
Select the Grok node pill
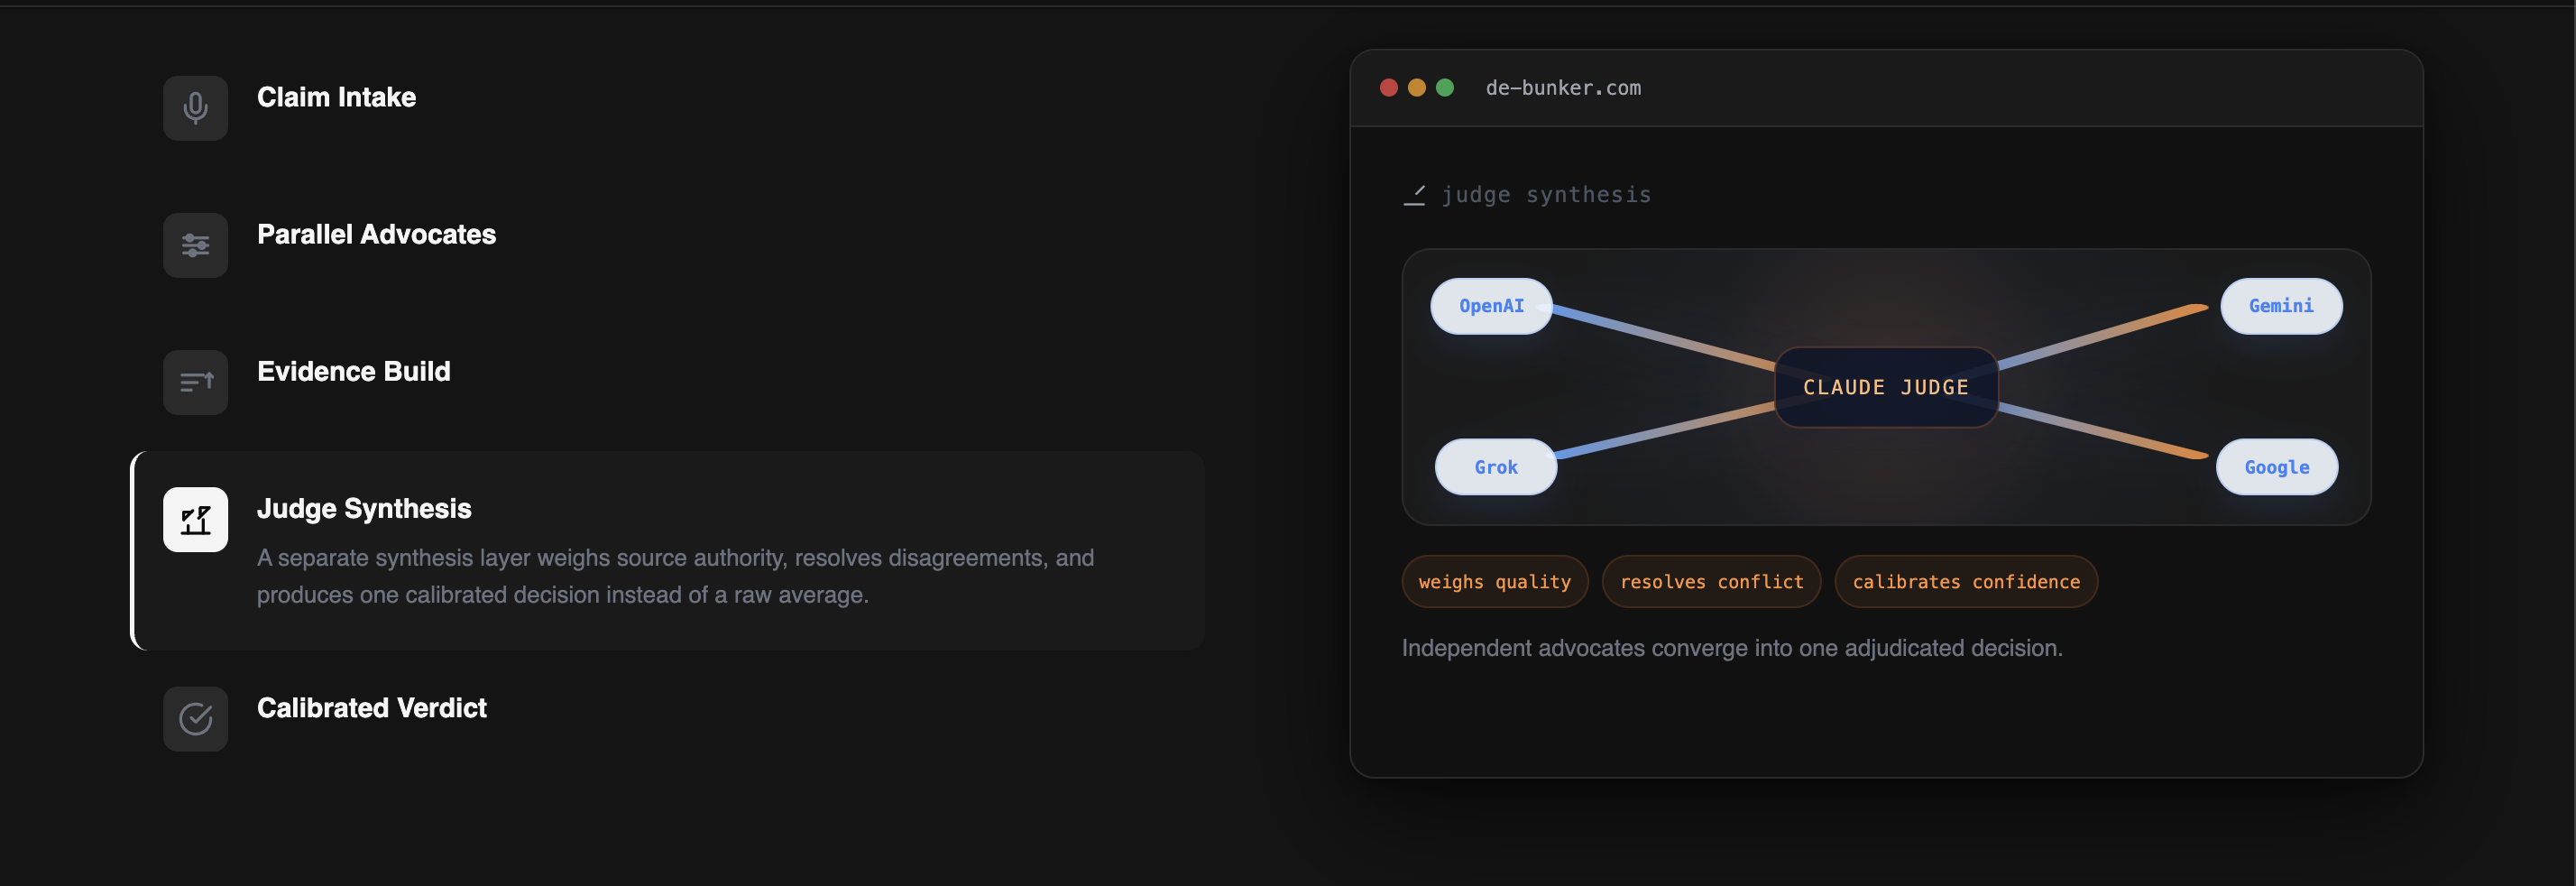click(x=1495, y=467)
